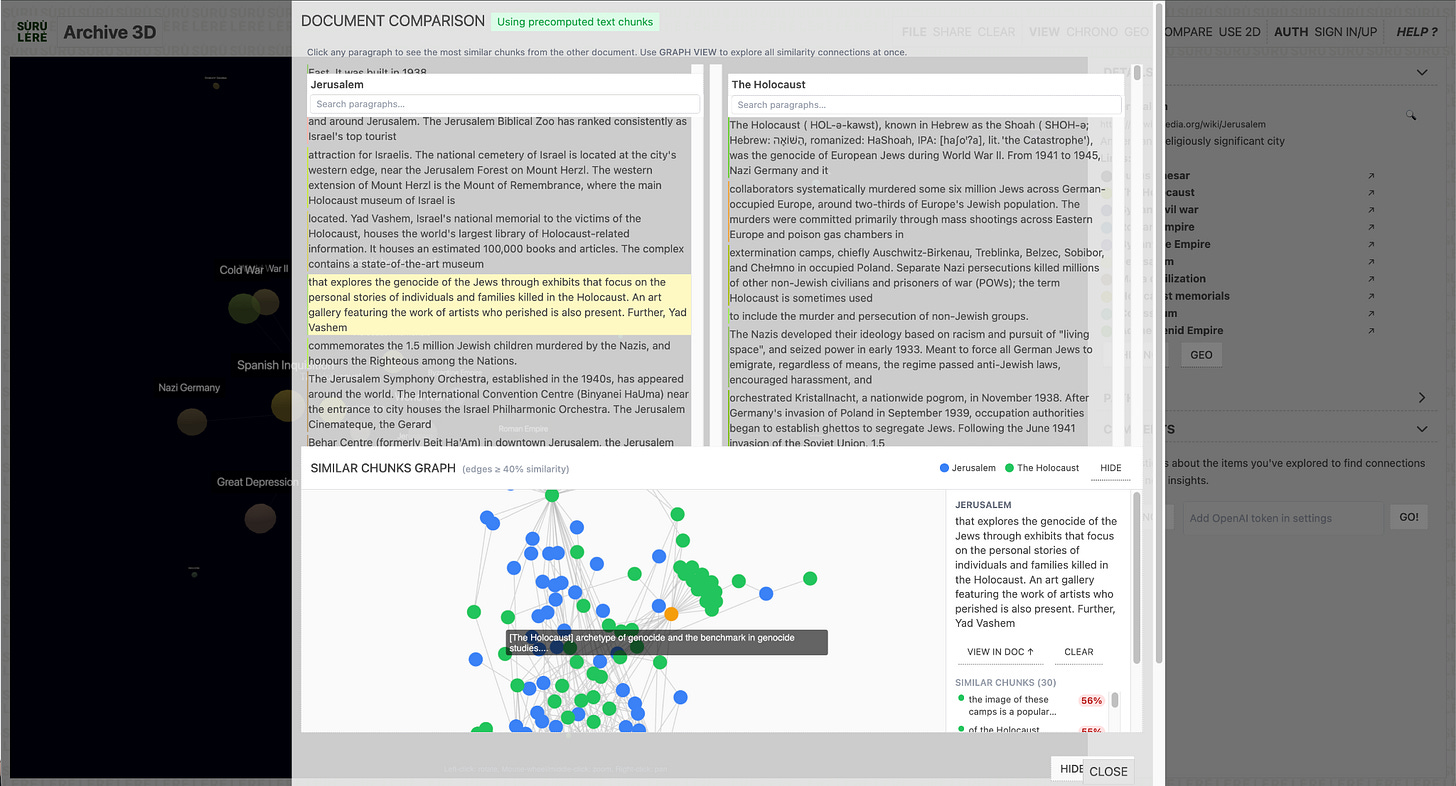This screenshot has width=1456, height=786.
Task: Click the graph side panel scrollbar
Action: click(1136, 576)
